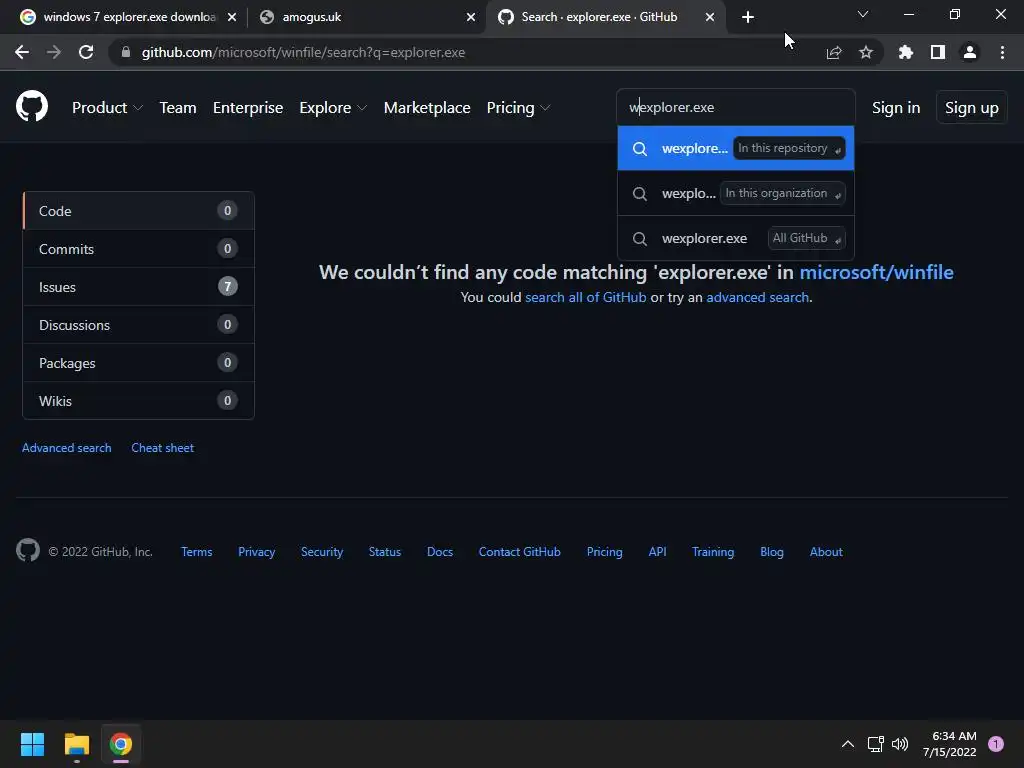The image size is (1024, 768).
Task: Open the Team header link
Action: [178, 108]
